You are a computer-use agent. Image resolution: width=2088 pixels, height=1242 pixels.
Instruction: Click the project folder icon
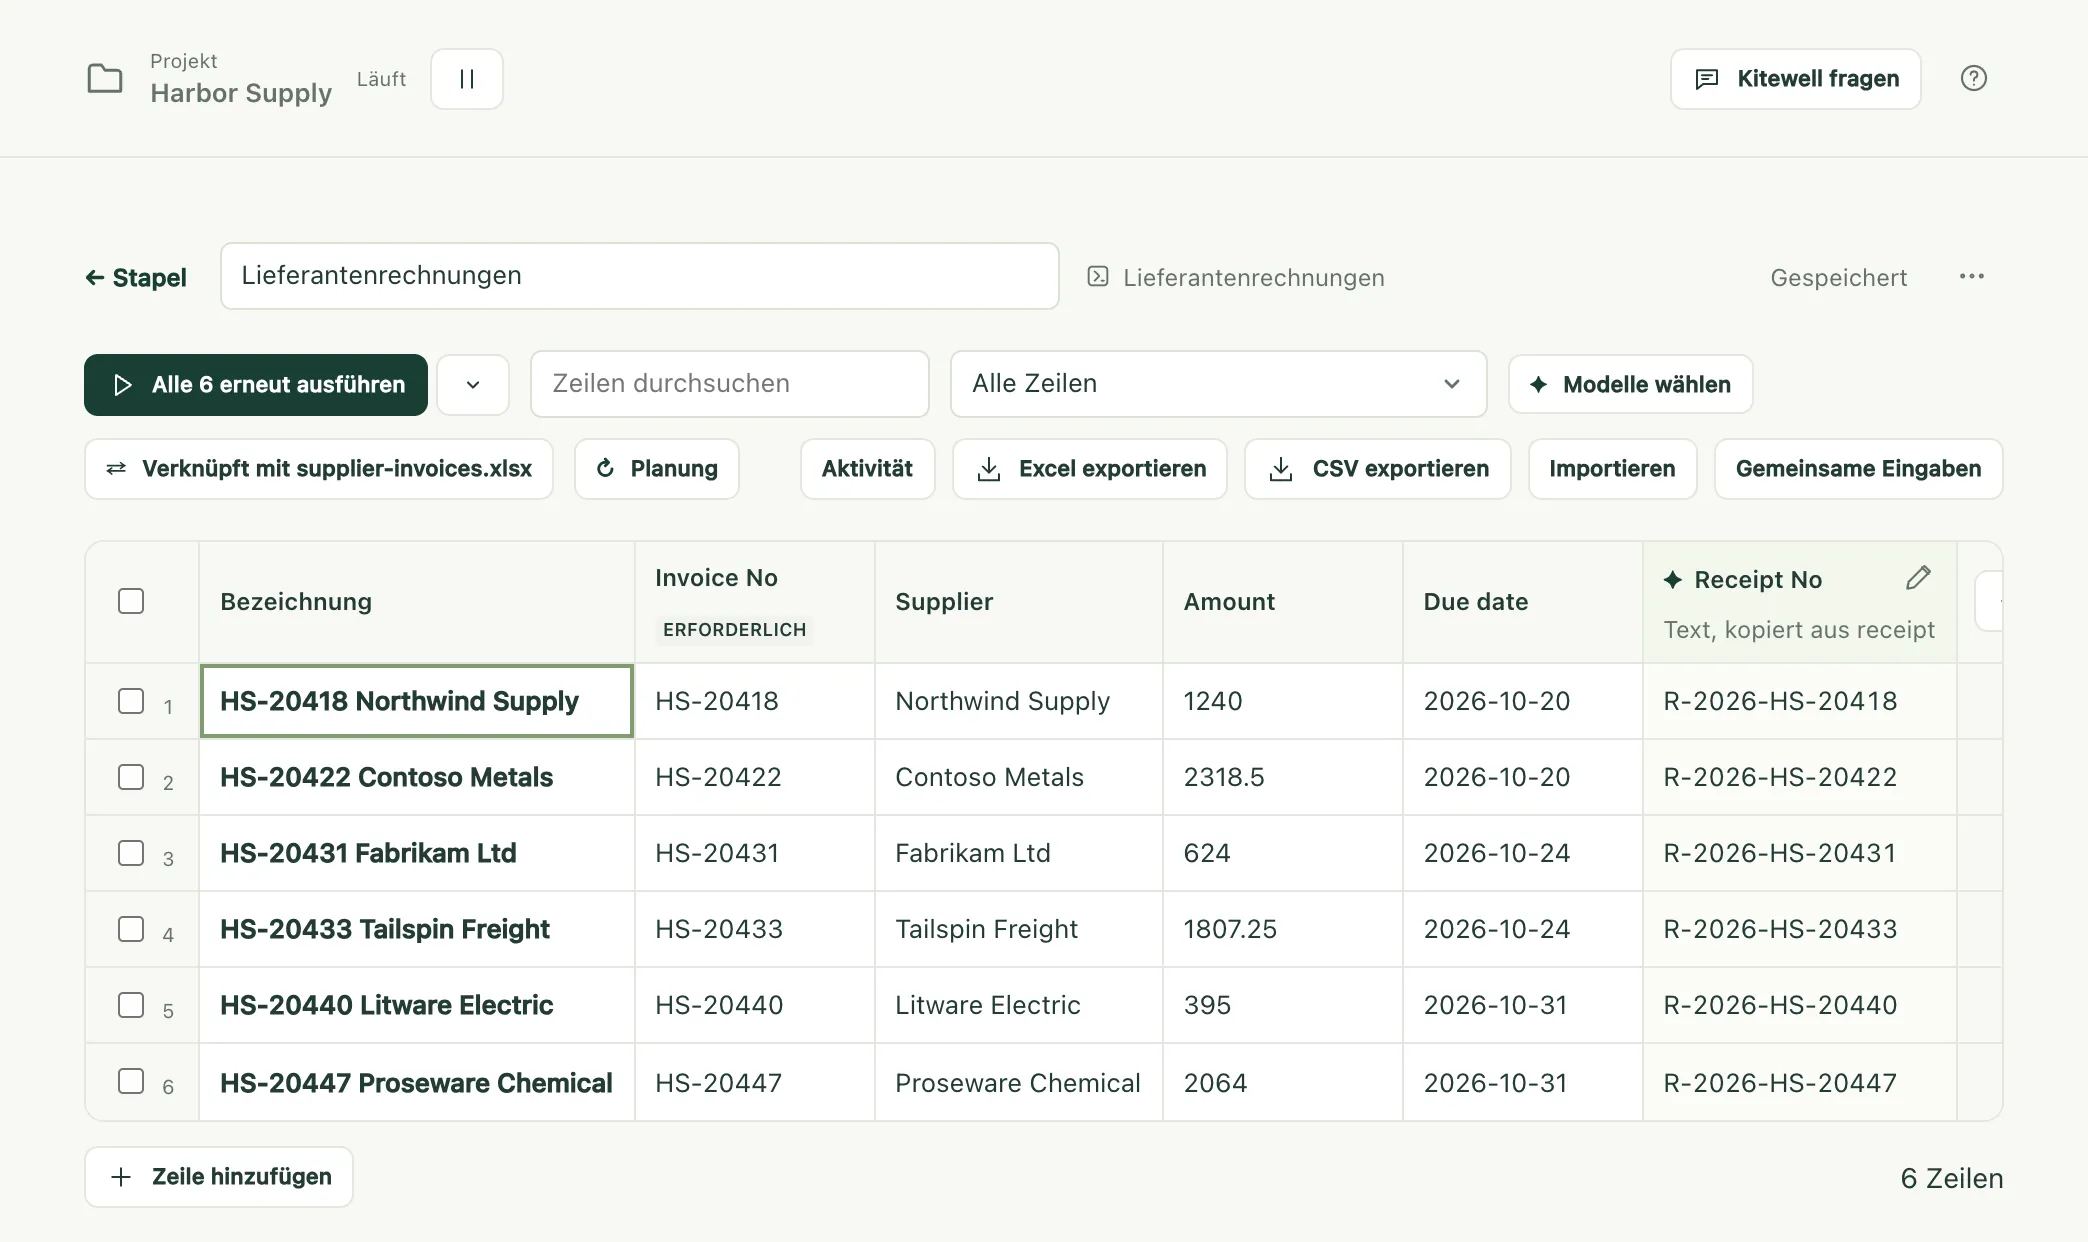click(x=105, y=78)
